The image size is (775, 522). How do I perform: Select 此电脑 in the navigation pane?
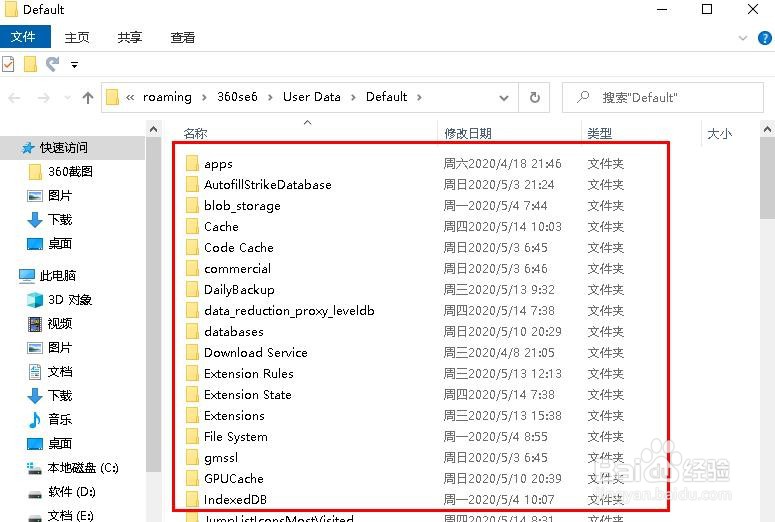[58, 275]
